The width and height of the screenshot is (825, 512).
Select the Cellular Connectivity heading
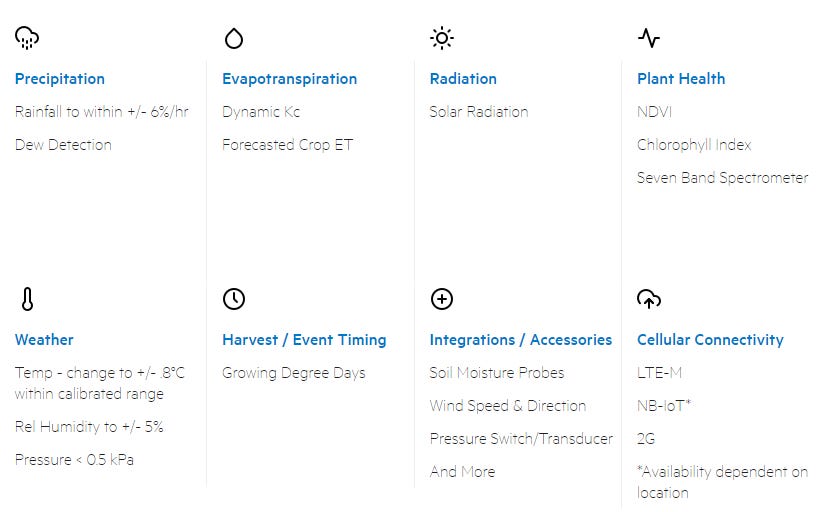(x=710, y=340)
